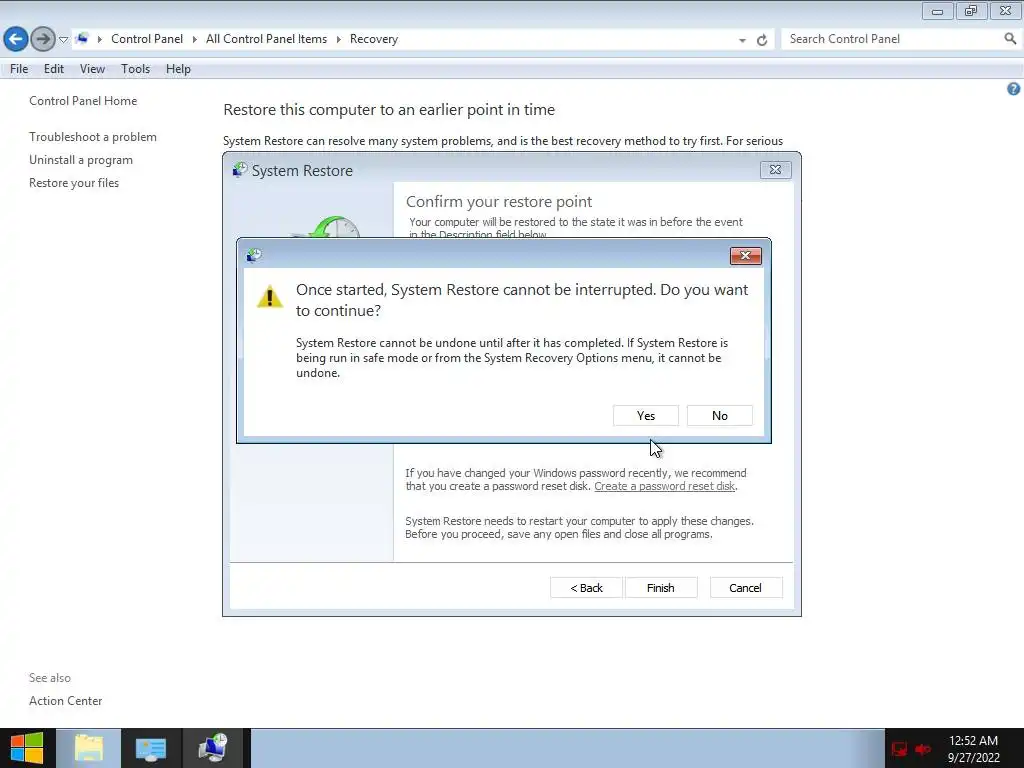This screenshot has width=1024, height=768.
Task: Minimize the Control Panel window
Action: (937, 11)
